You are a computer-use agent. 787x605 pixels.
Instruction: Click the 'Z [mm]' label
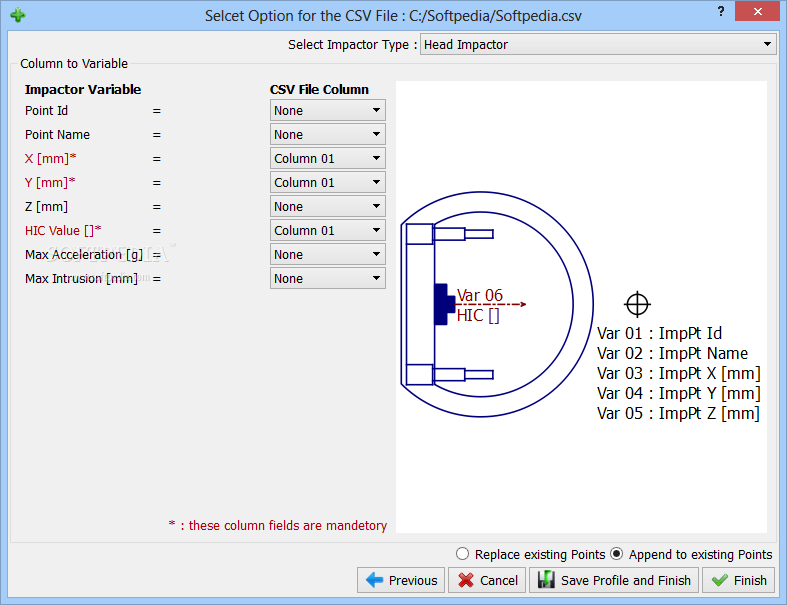46,206
